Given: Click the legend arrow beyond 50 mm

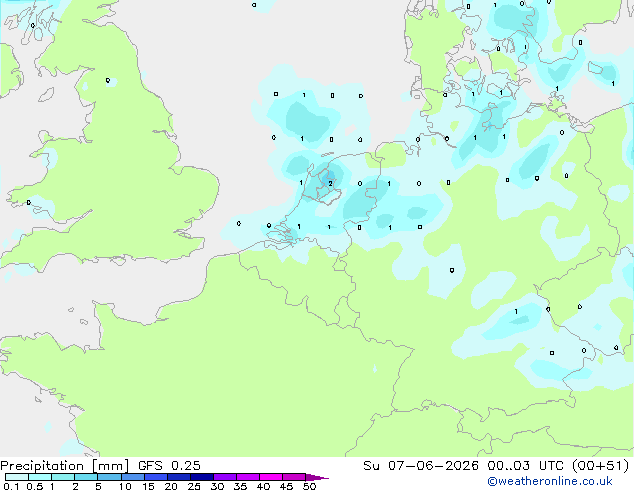Looking at the screenshot, I should coord(316,477).
